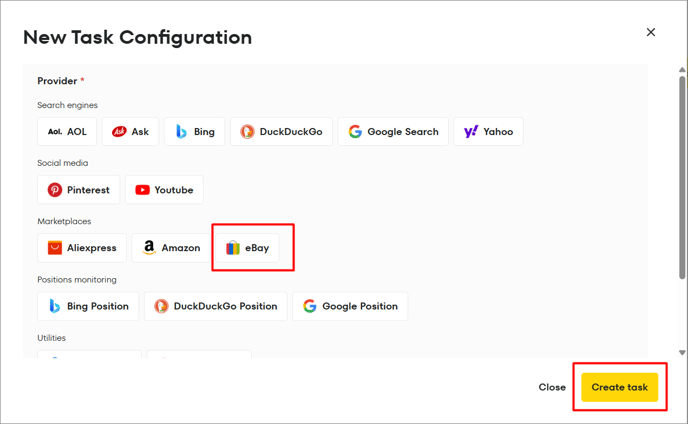Close the dialog with the X icon
This screenshot has width=688, height=424.
click(x=651, y=32)
